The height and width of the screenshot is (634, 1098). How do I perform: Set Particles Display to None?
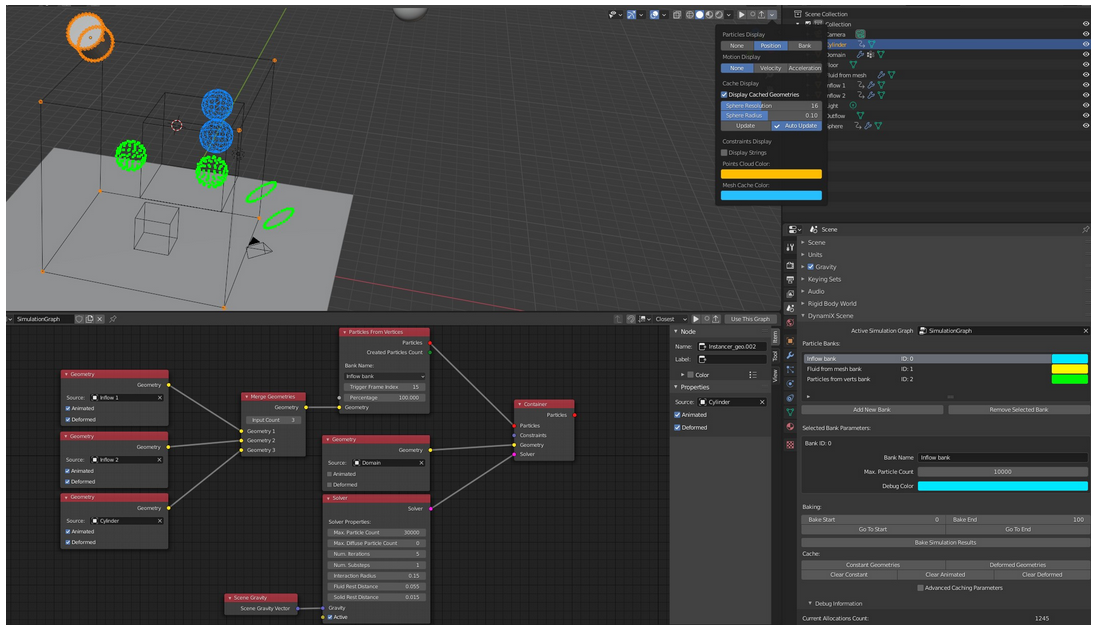737,46
